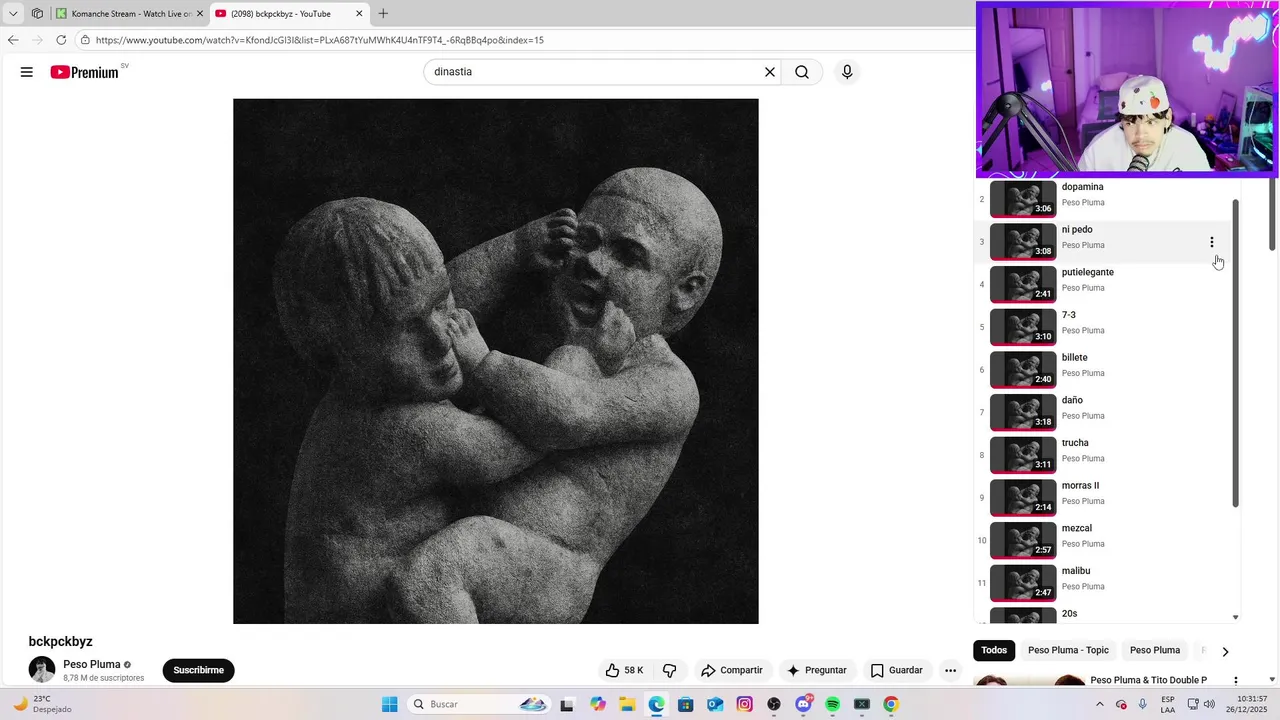Show more chips with right arrow
Image resolution: width=1280 pixels, height=720 pixels.
(1225, 651)
